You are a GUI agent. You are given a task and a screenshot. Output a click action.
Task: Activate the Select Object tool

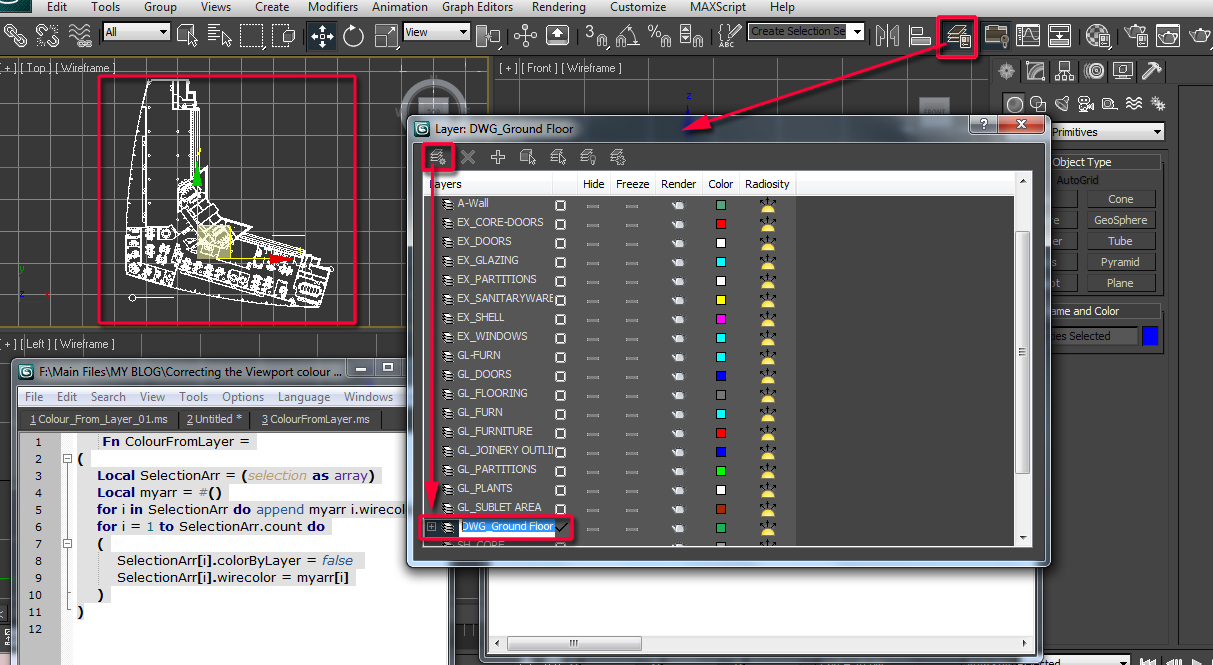point(187,36)
